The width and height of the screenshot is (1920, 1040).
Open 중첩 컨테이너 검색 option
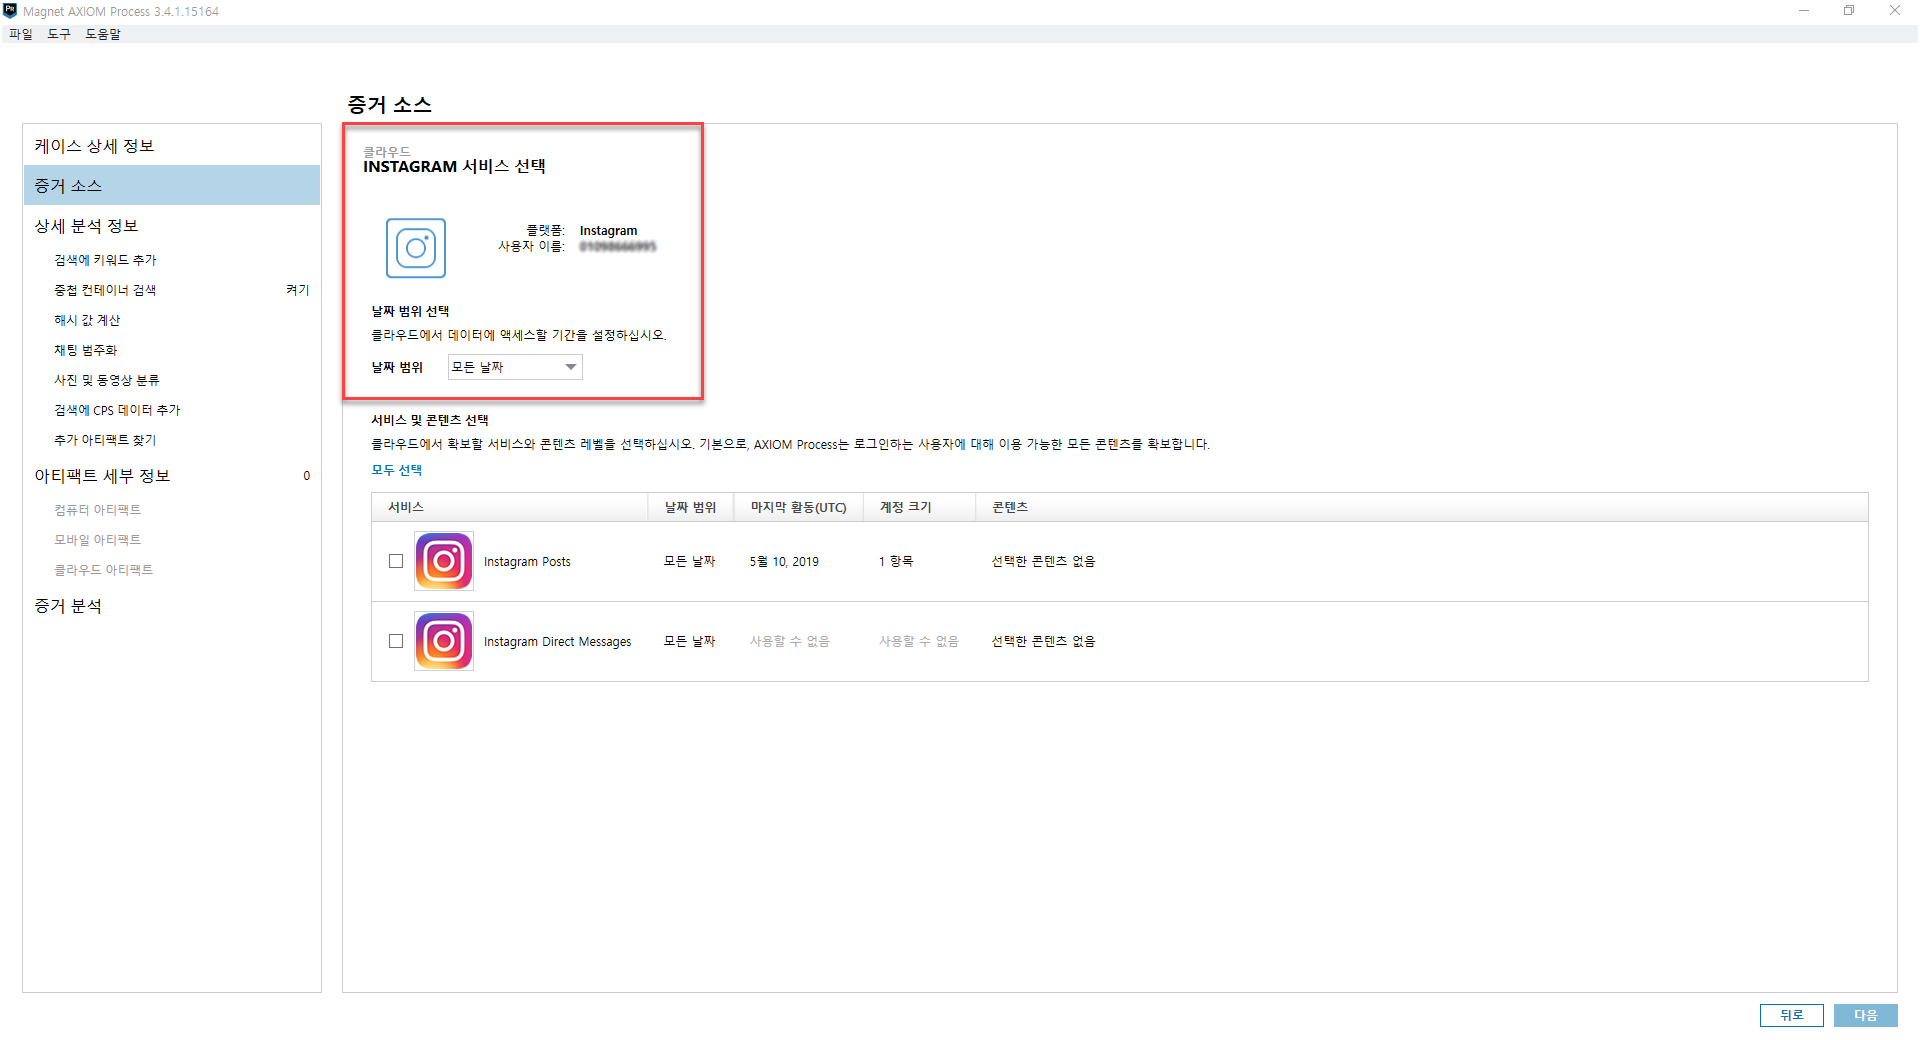[x=105, y=290]
